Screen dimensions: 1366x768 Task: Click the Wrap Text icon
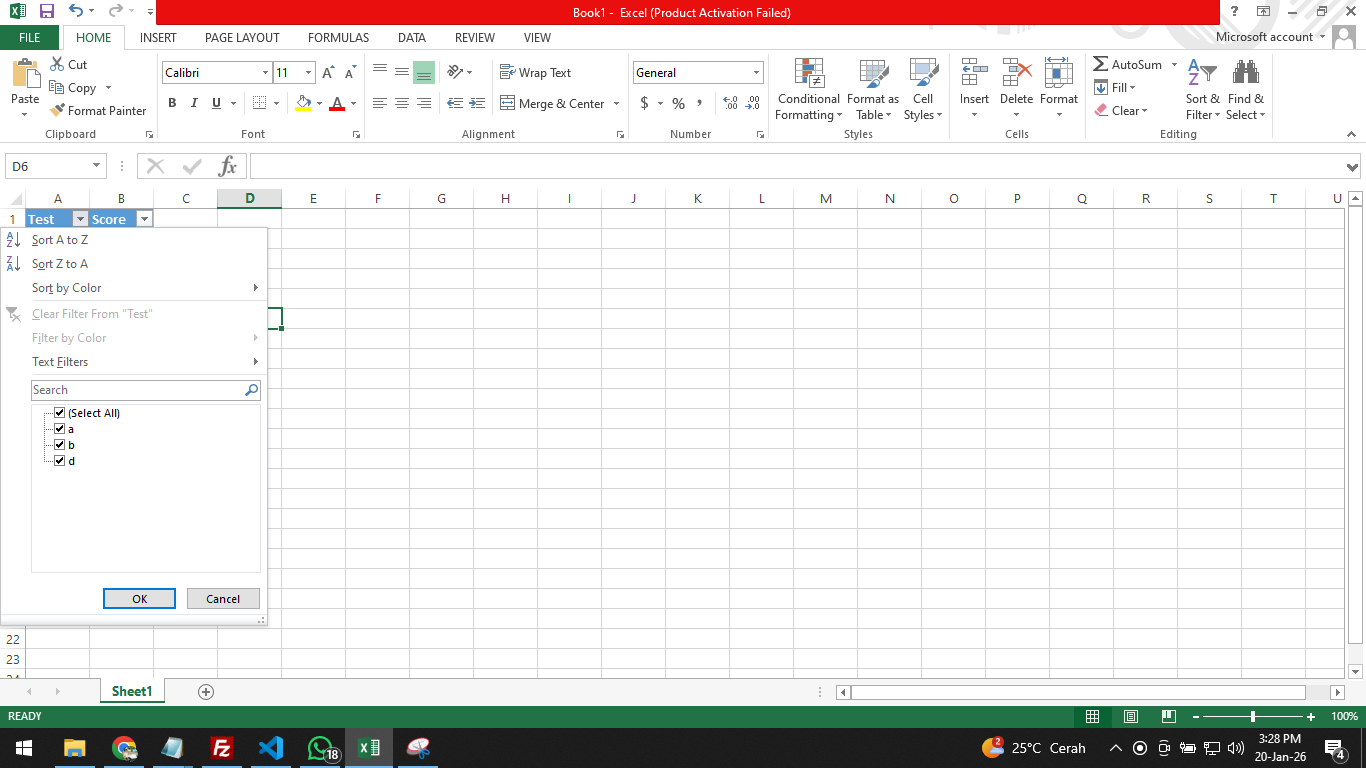tap(507, 73)
